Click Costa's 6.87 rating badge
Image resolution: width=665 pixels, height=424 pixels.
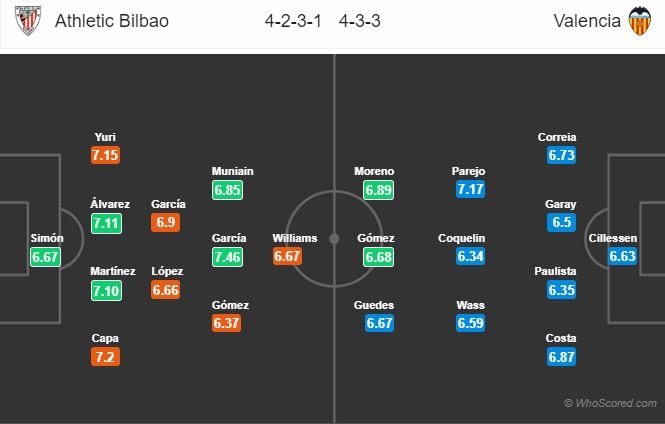[561, 357]
